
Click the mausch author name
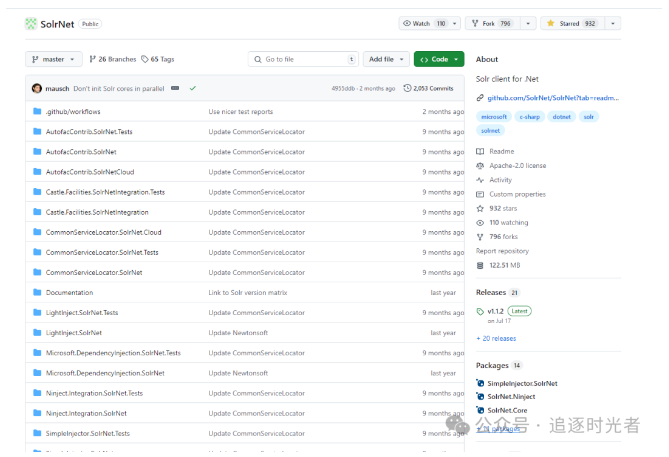pyautogui.click(x=57, y=88)
